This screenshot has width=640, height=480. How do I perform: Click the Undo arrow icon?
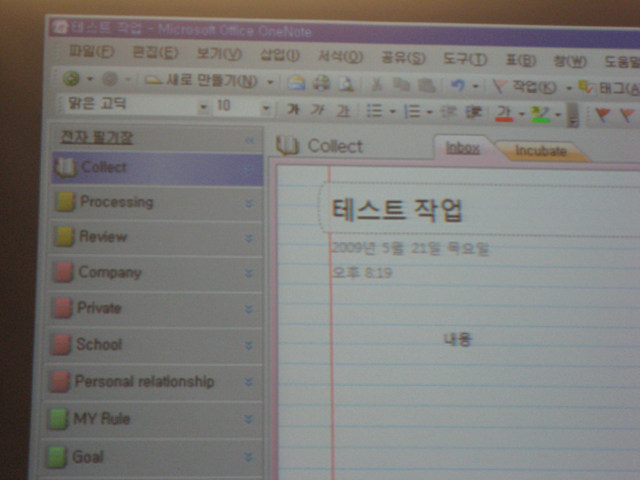(x=458, y=86)
